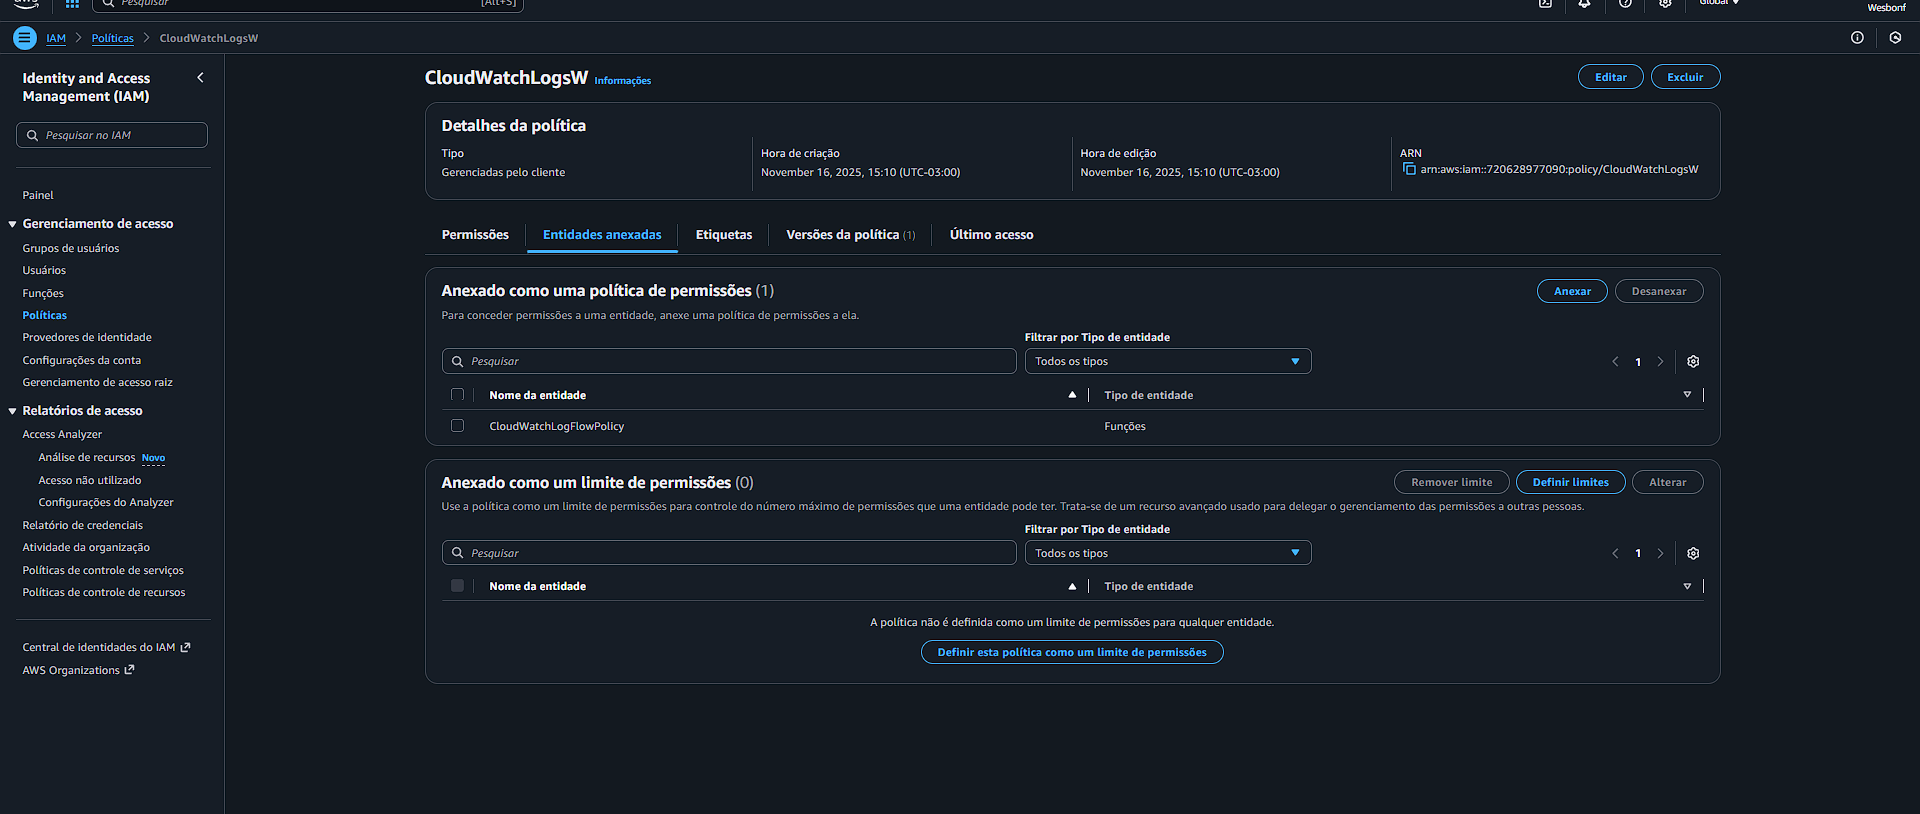
Task: Click Definir esta política como um limite de permissões
Action: click(x=1071, y=652)
